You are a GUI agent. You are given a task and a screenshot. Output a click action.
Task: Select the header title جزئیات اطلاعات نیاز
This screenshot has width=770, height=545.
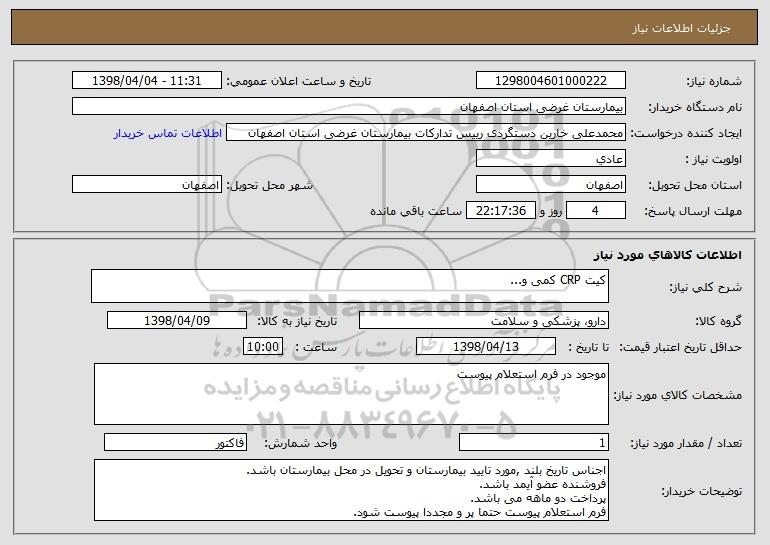click(x=681, y=28)
